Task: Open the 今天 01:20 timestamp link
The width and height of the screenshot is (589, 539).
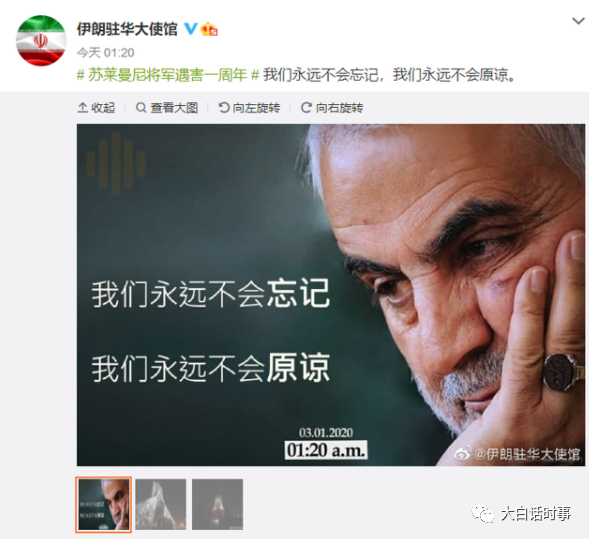Action: (x=106, y=53)
